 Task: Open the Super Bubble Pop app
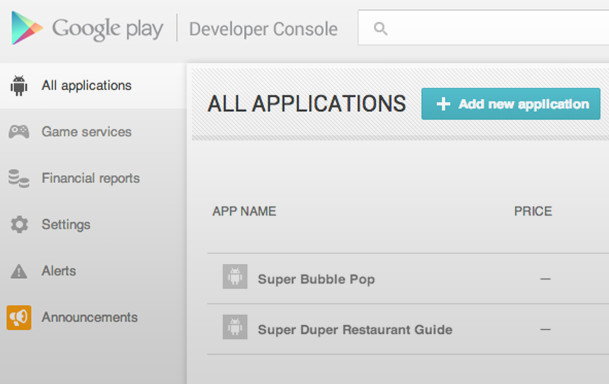point(317,279)
